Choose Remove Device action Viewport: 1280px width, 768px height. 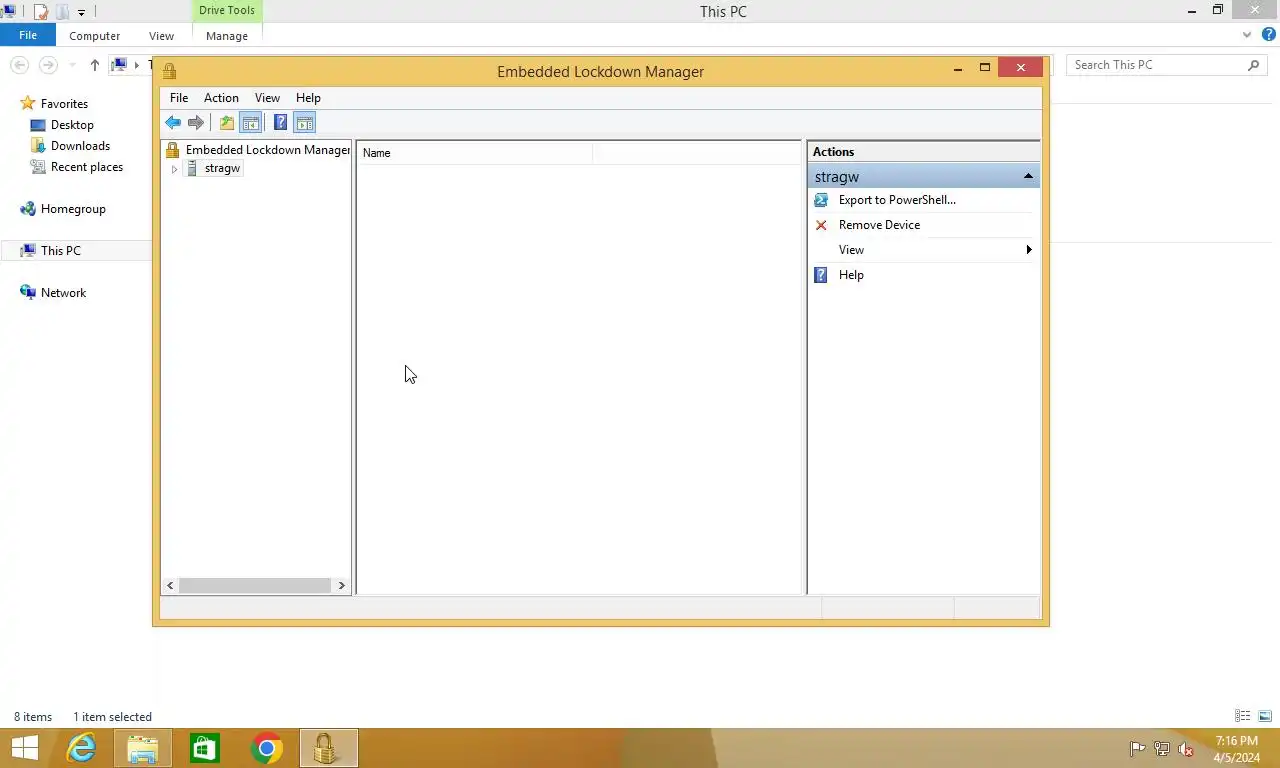coord(879,225)
